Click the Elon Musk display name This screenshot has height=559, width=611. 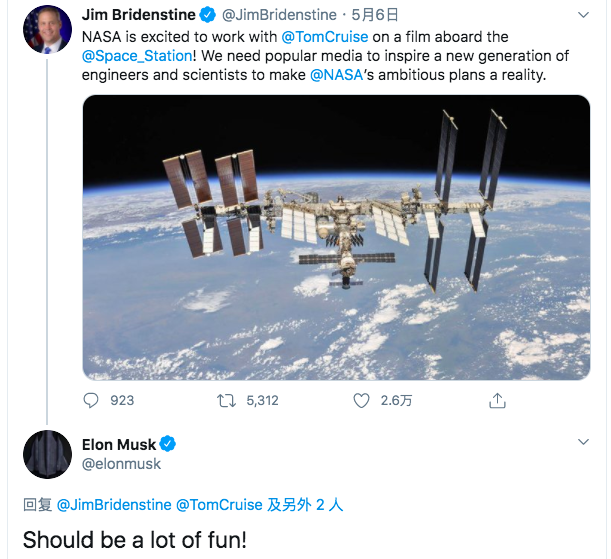(x=119, y=444)
